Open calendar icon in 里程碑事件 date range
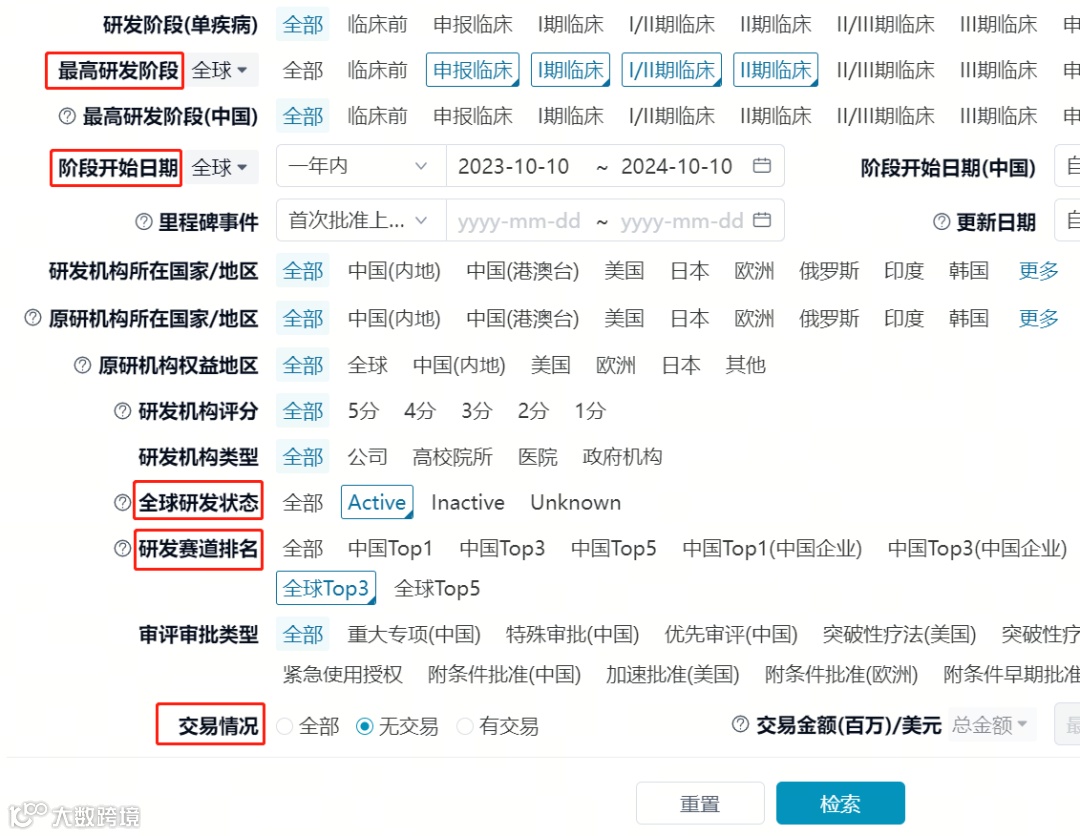1080x836 pixels. click(x=761, y=220)
